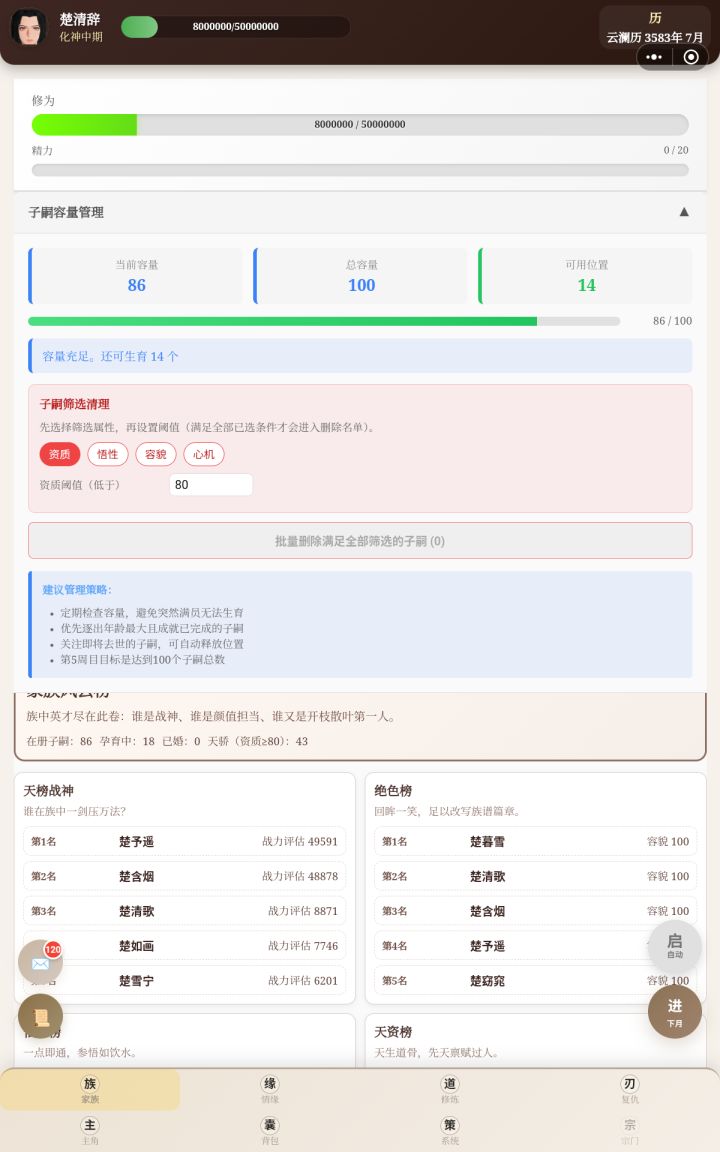Switch to the 家族 family tab
Image resolution: width=720 pixels, height=1152 pixels.
90,1090
